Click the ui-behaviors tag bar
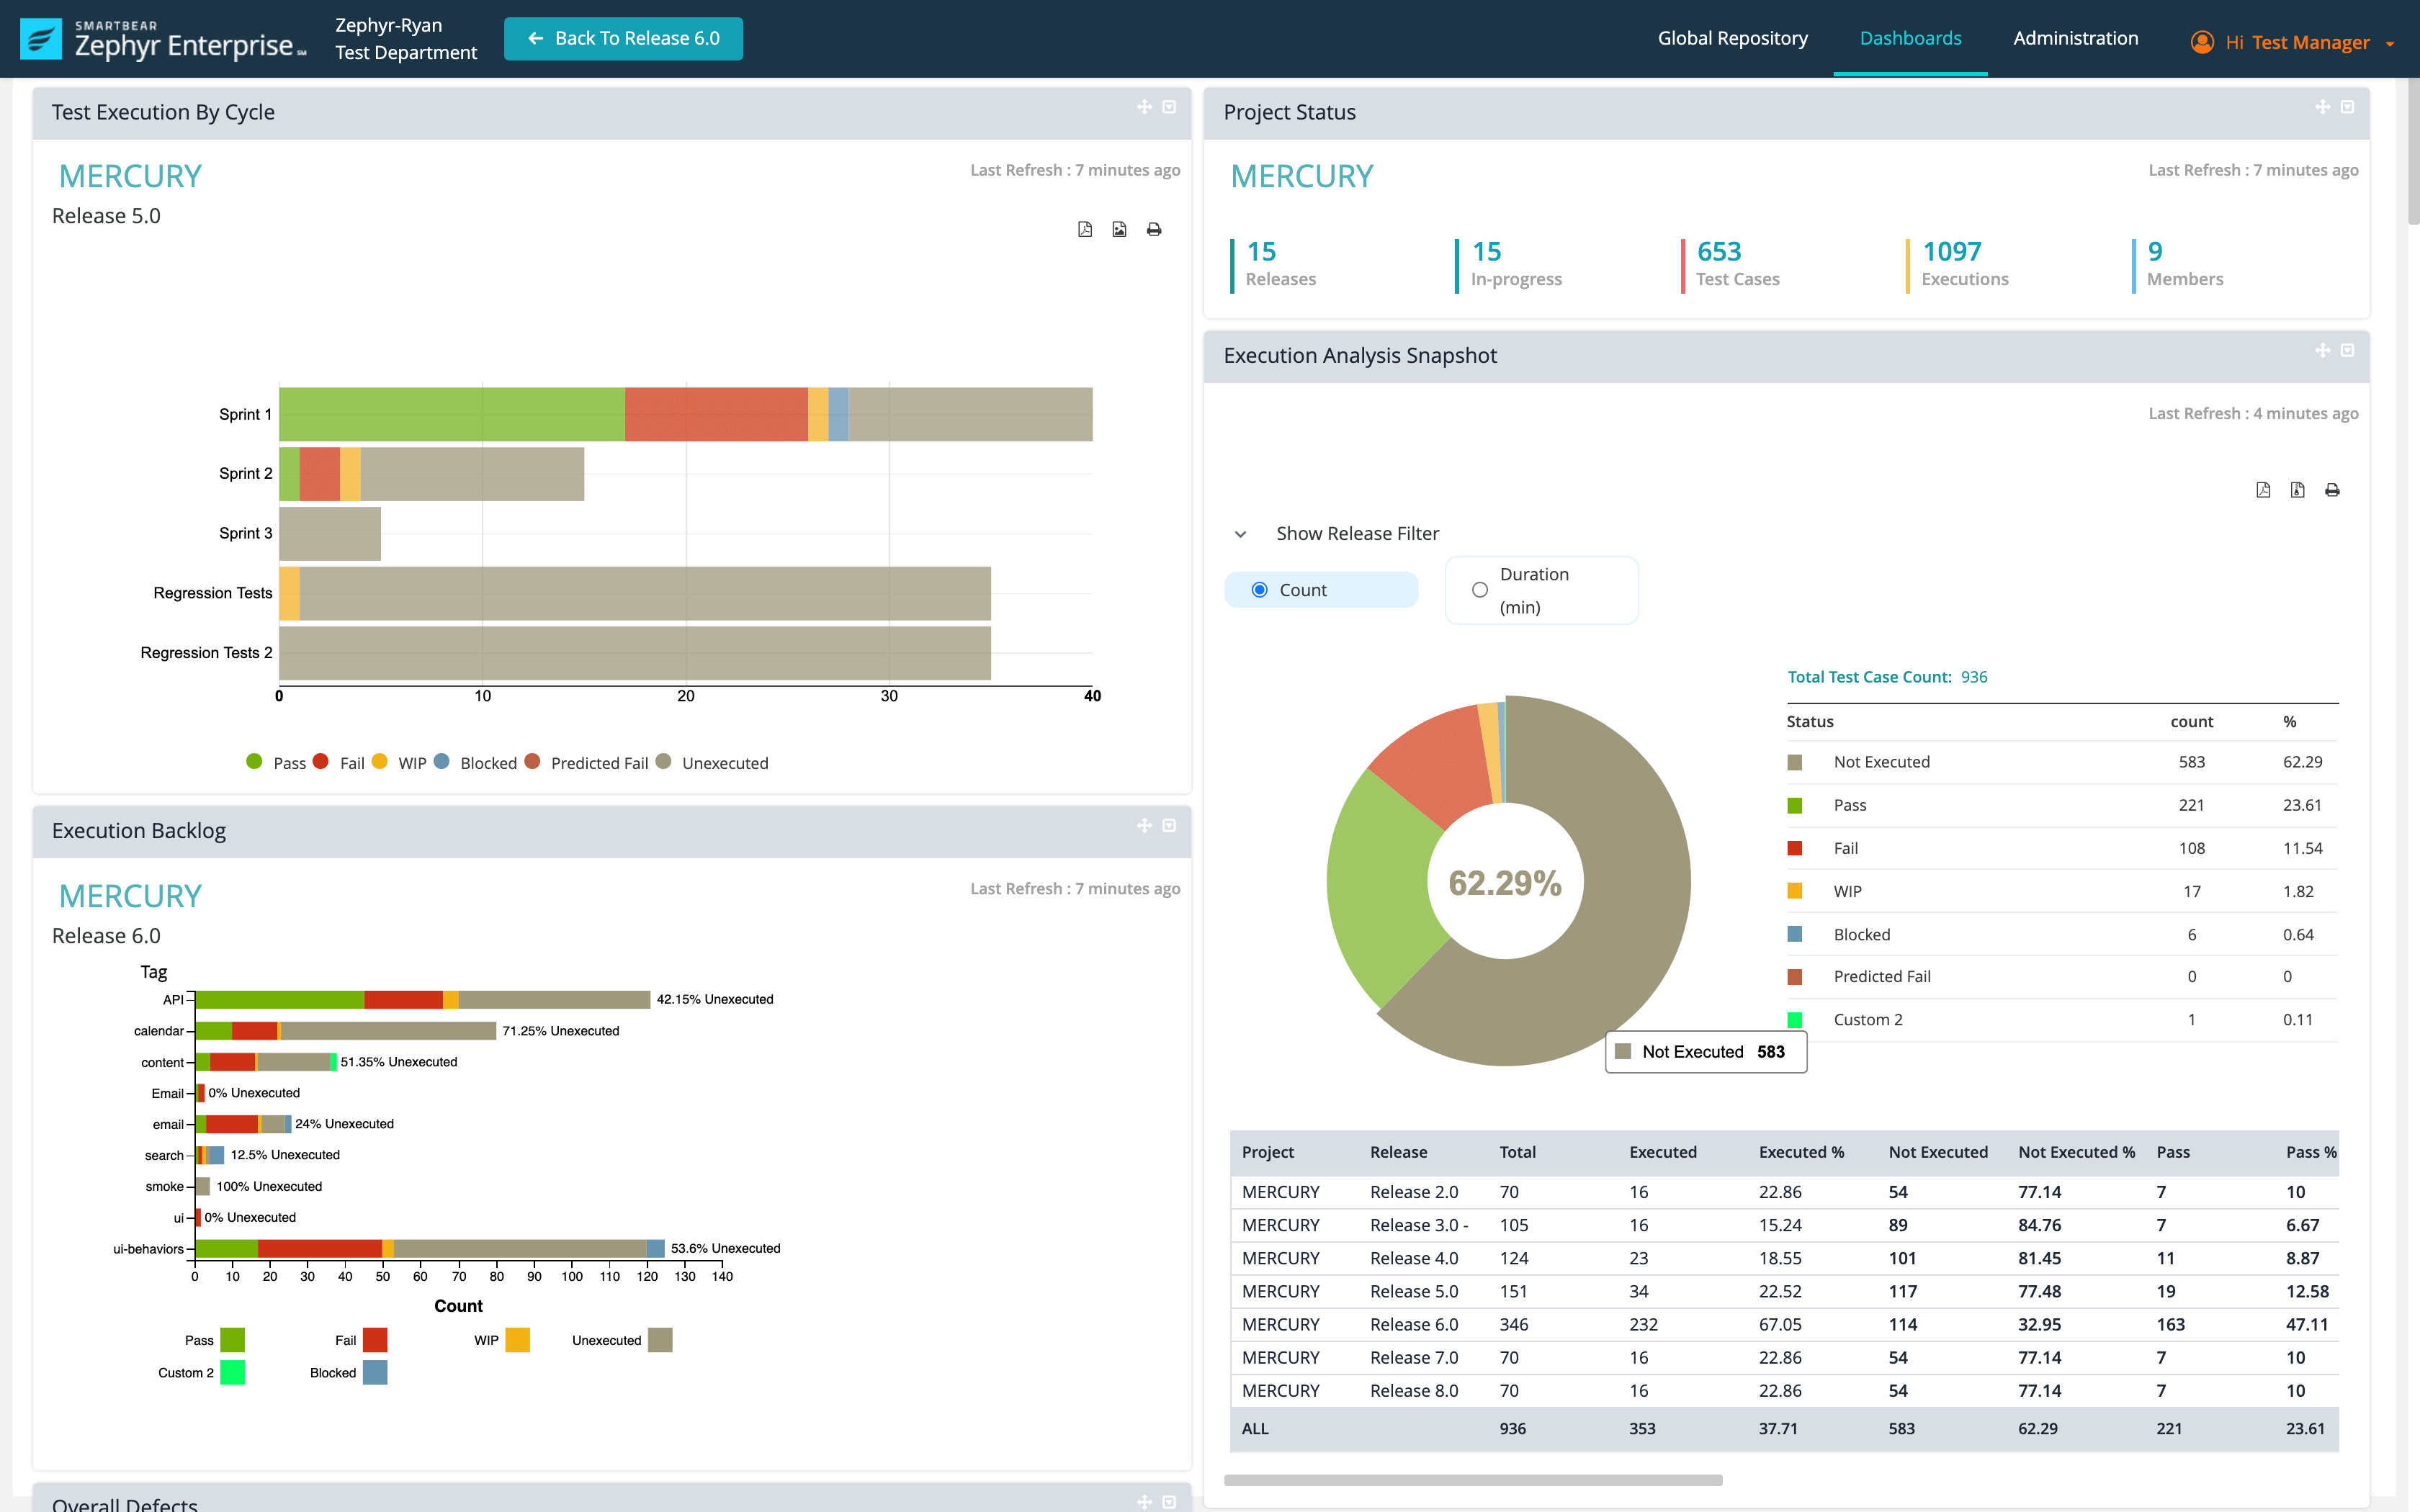Screen dimensions: 2420x1512 tap(430, 1249)
